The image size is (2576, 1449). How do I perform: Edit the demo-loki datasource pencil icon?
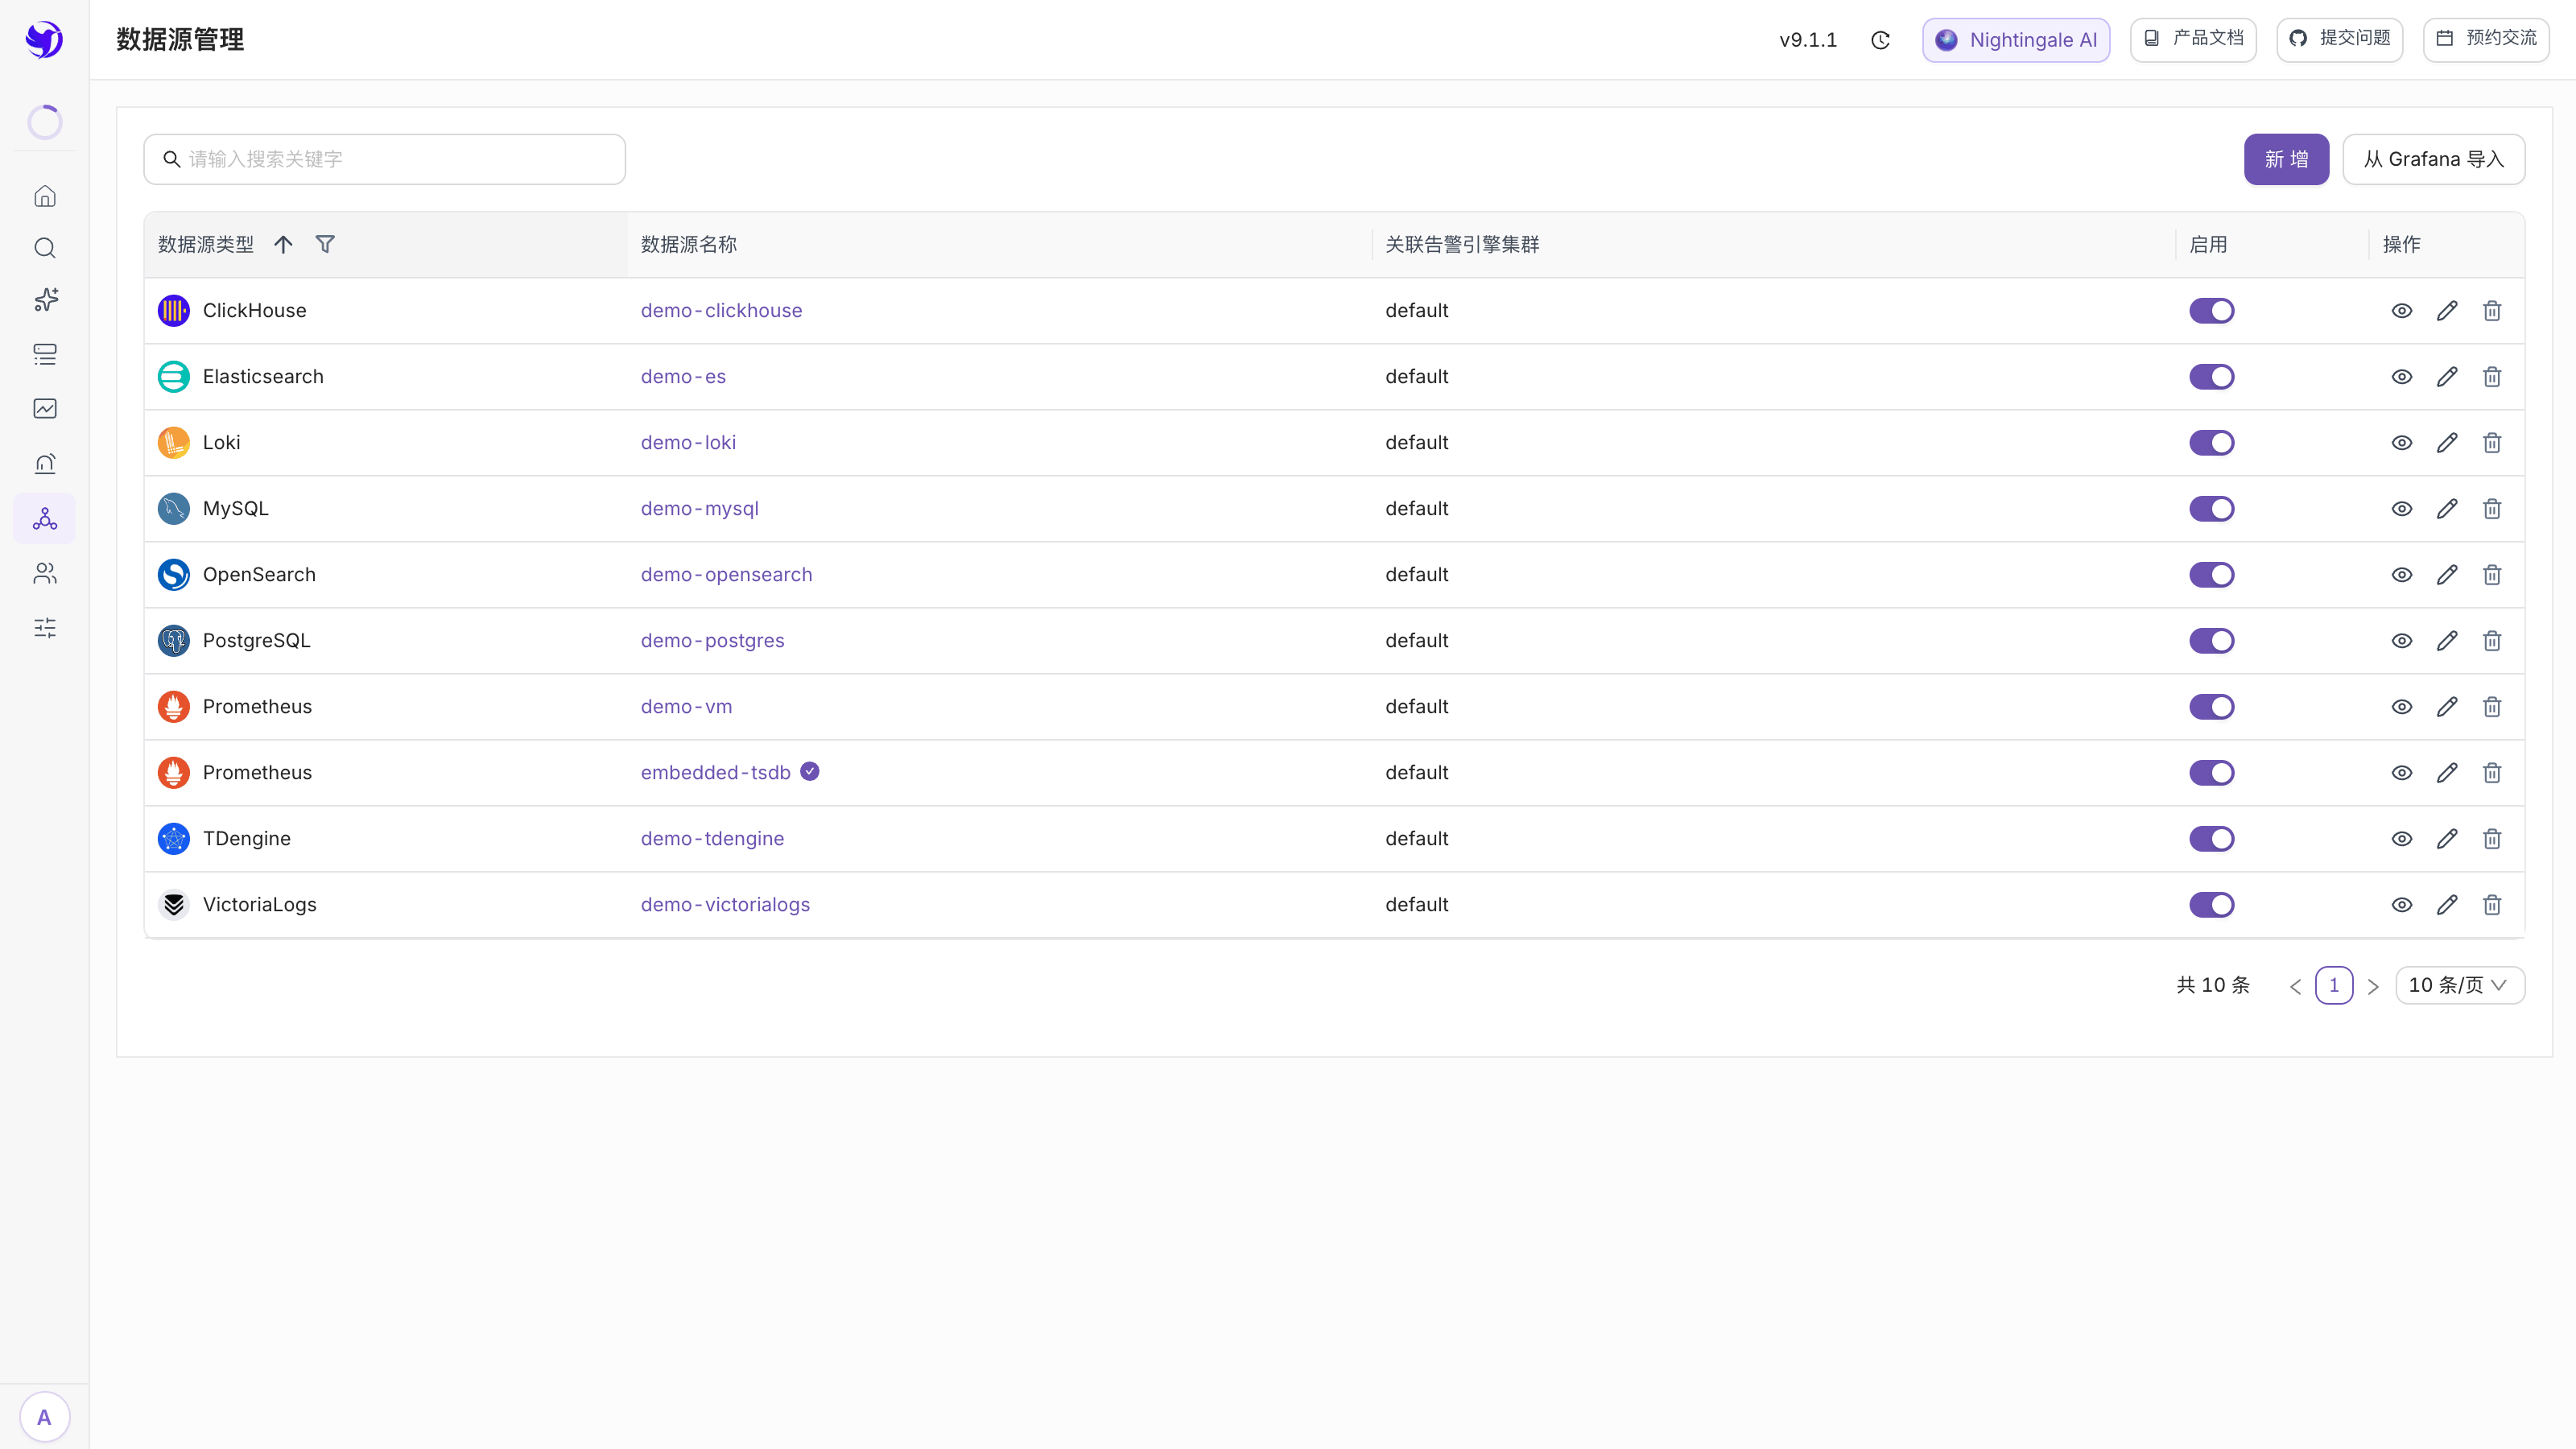click(2447, 443)
